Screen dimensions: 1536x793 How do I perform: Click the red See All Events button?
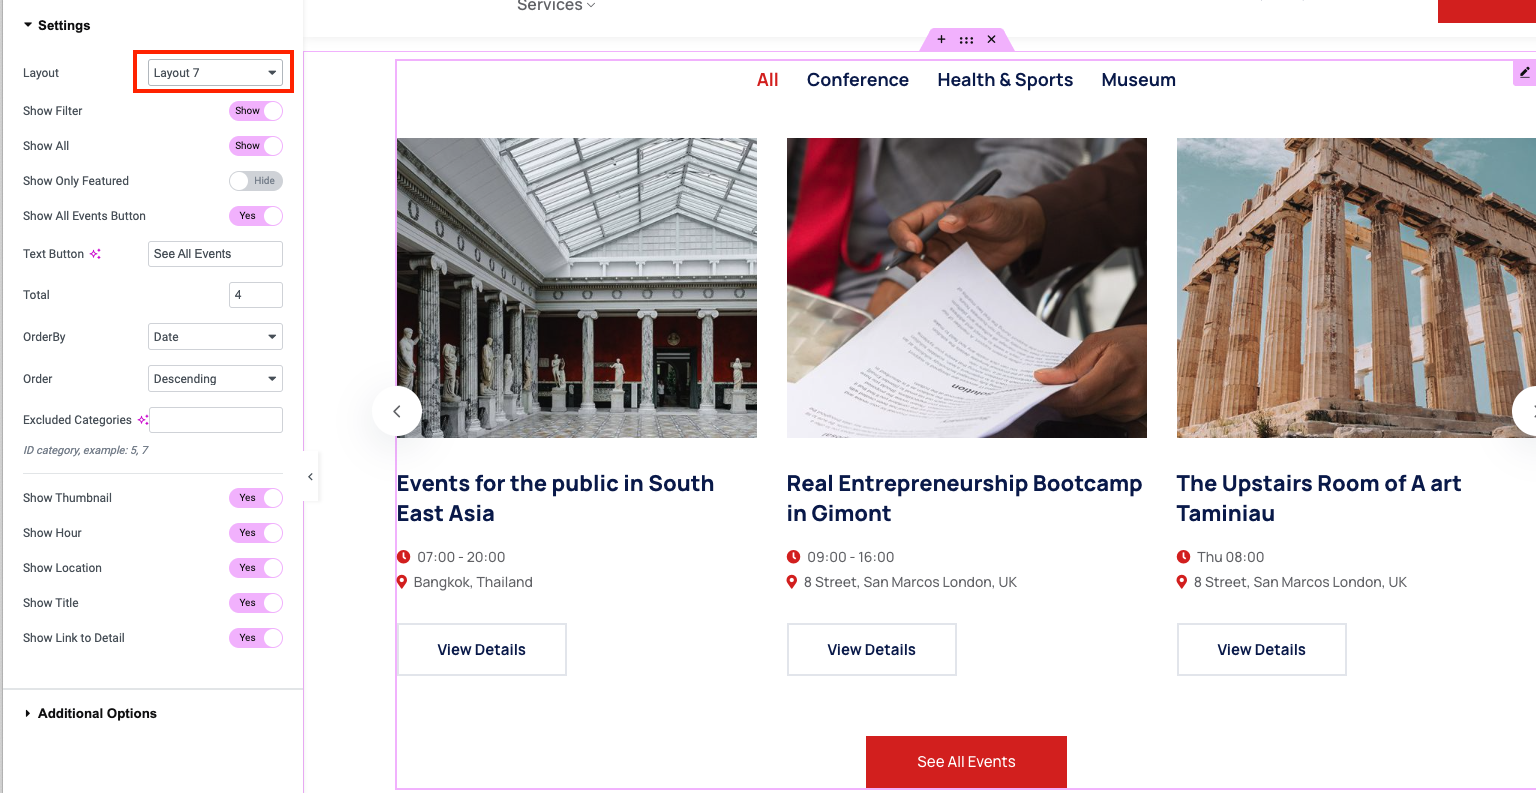966,762
